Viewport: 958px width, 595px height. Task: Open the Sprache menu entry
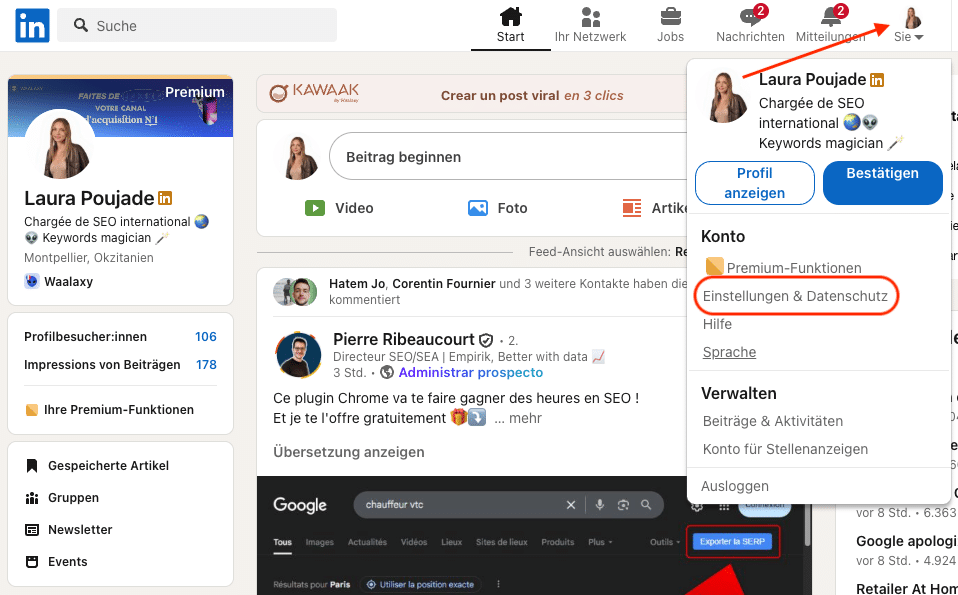click(x=729, y=352)
